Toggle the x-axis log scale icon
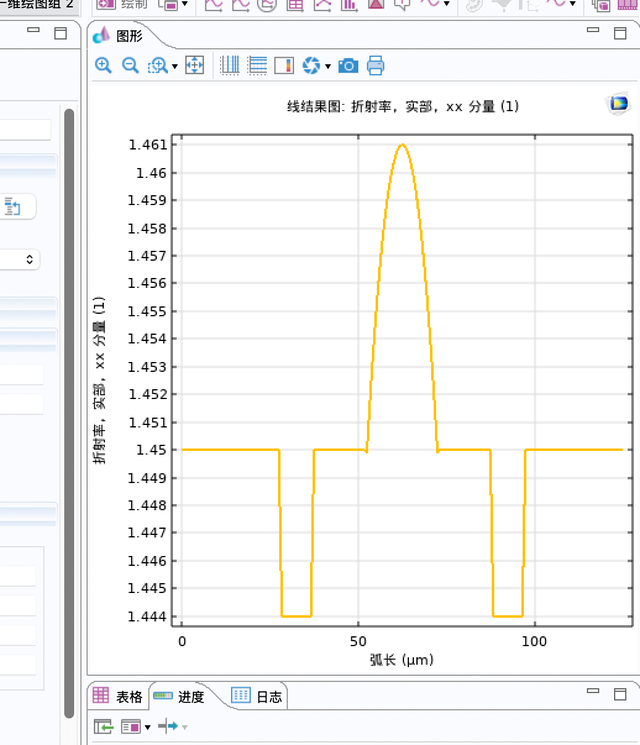The height and width of the screenshot is (745, 640). (x=230, y=65)
